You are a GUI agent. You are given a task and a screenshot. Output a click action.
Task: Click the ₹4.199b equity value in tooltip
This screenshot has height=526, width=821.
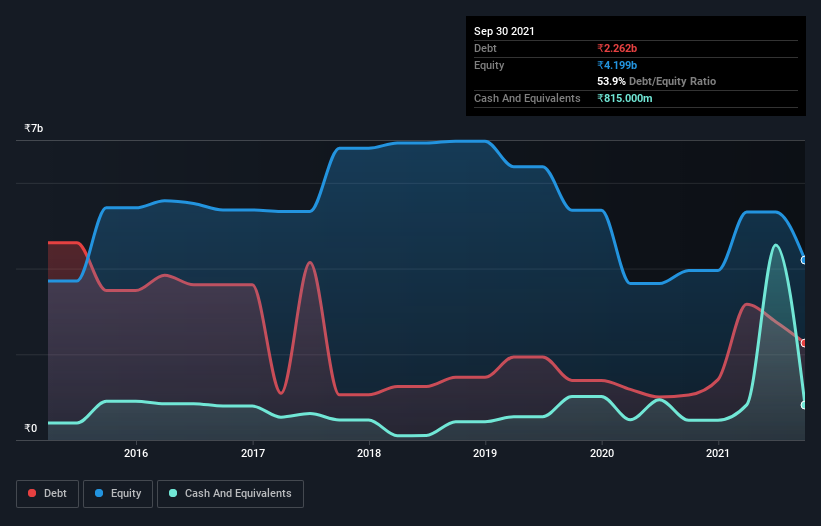(617, 65)
